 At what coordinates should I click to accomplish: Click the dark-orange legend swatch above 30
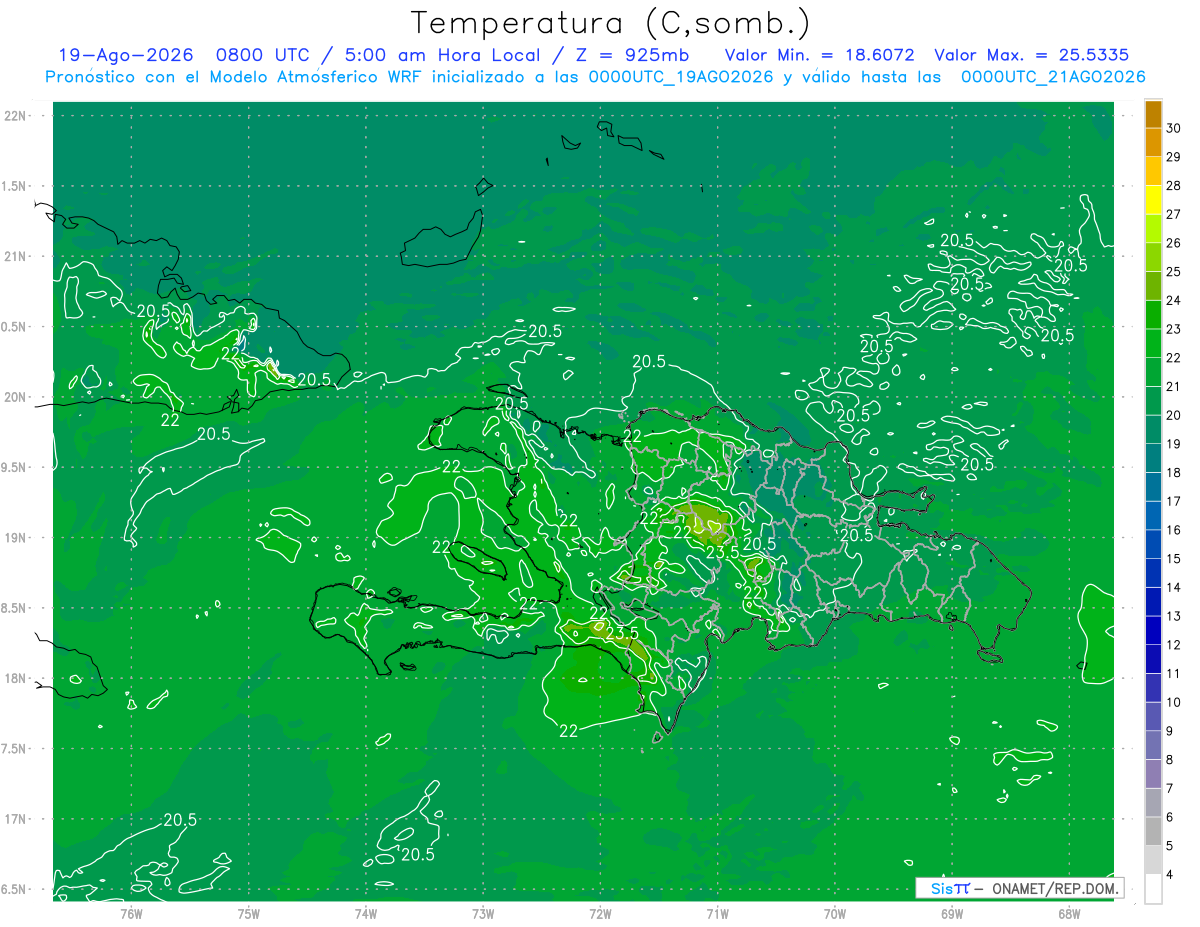click(1153, 114)
